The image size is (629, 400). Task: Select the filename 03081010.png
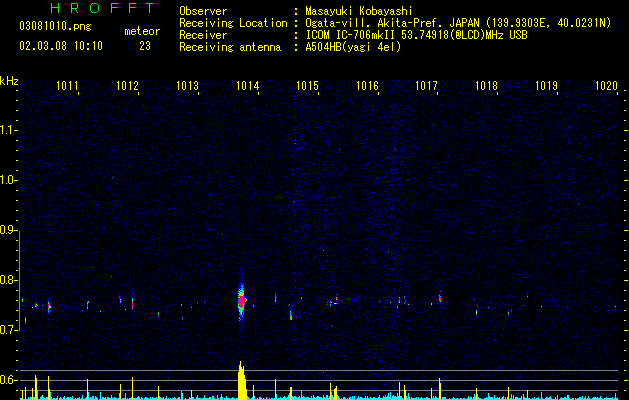[55, 27]
